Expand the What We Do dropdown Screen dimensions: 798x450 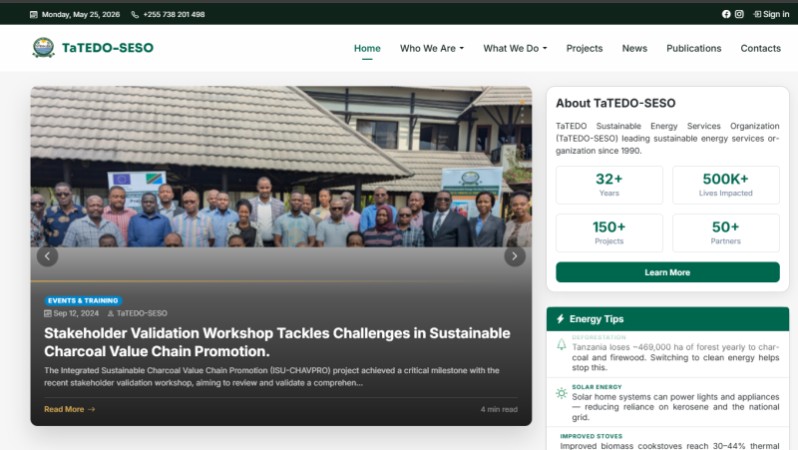(515, 48)
